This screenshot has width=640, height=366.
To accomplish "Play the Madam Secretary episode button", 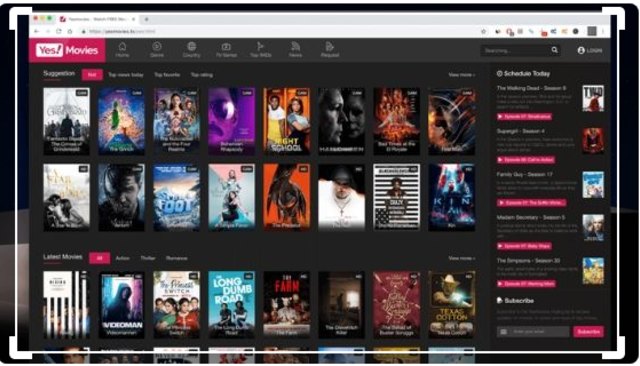I will [524, 246].
